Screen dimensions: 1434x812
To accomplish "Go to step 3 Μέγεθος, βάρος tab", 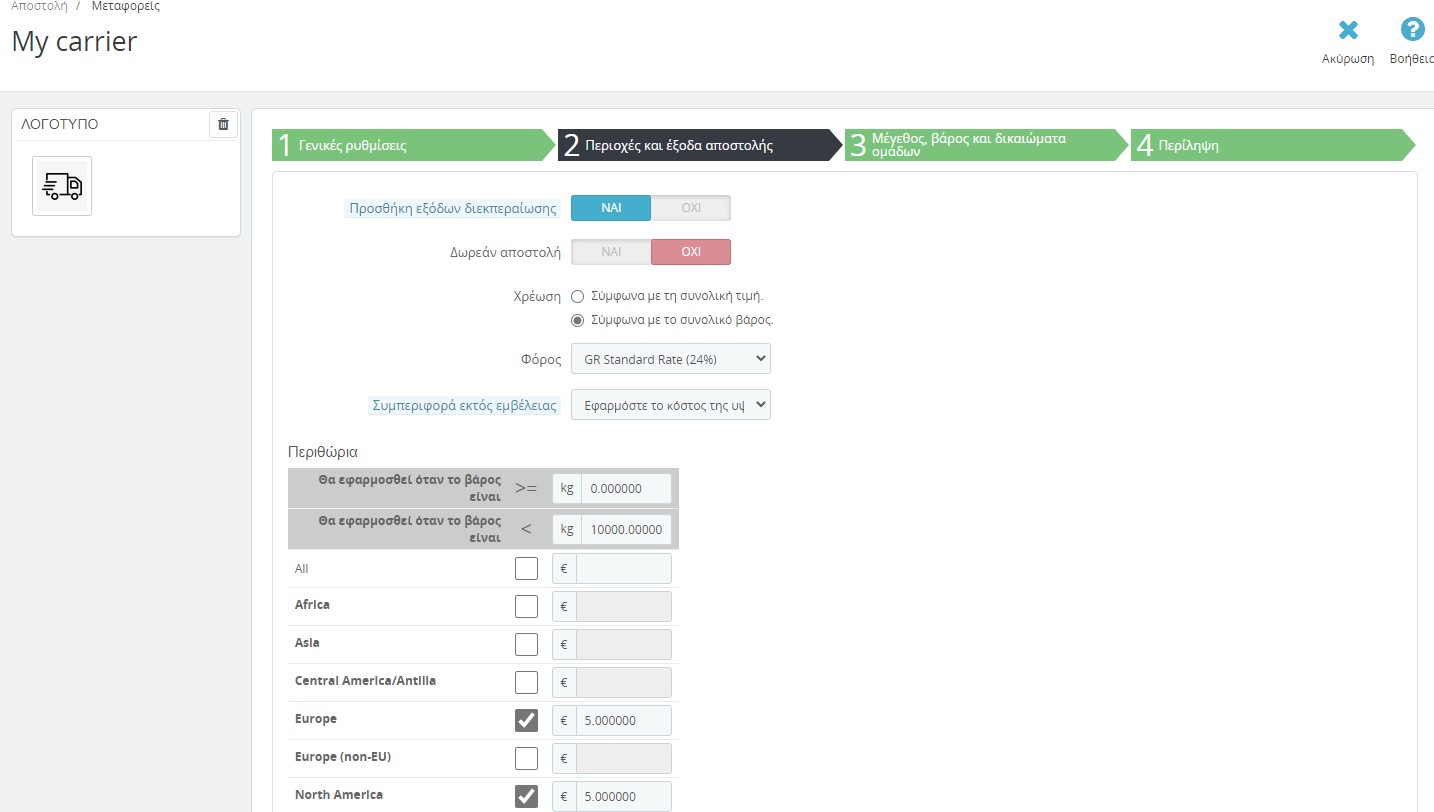I will 985,145.
